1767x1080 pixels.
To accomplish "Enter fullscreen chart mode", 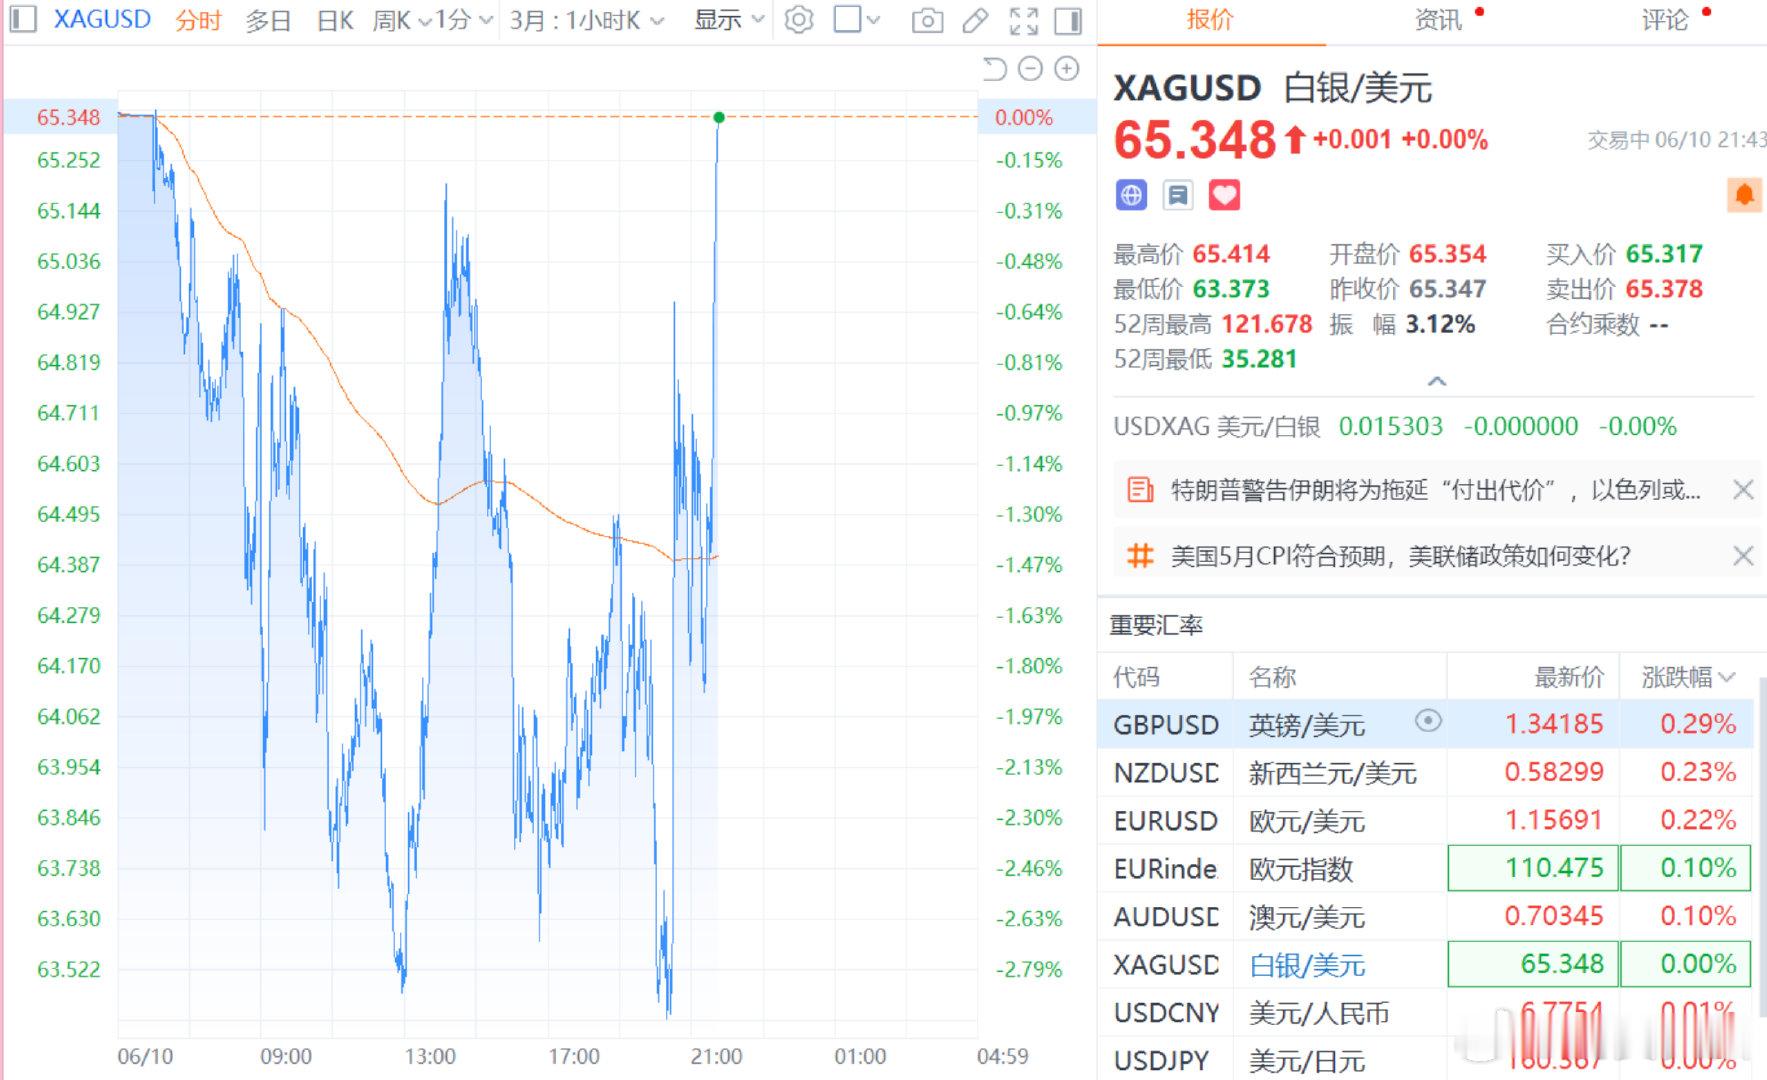I will tap(1023, 20).
